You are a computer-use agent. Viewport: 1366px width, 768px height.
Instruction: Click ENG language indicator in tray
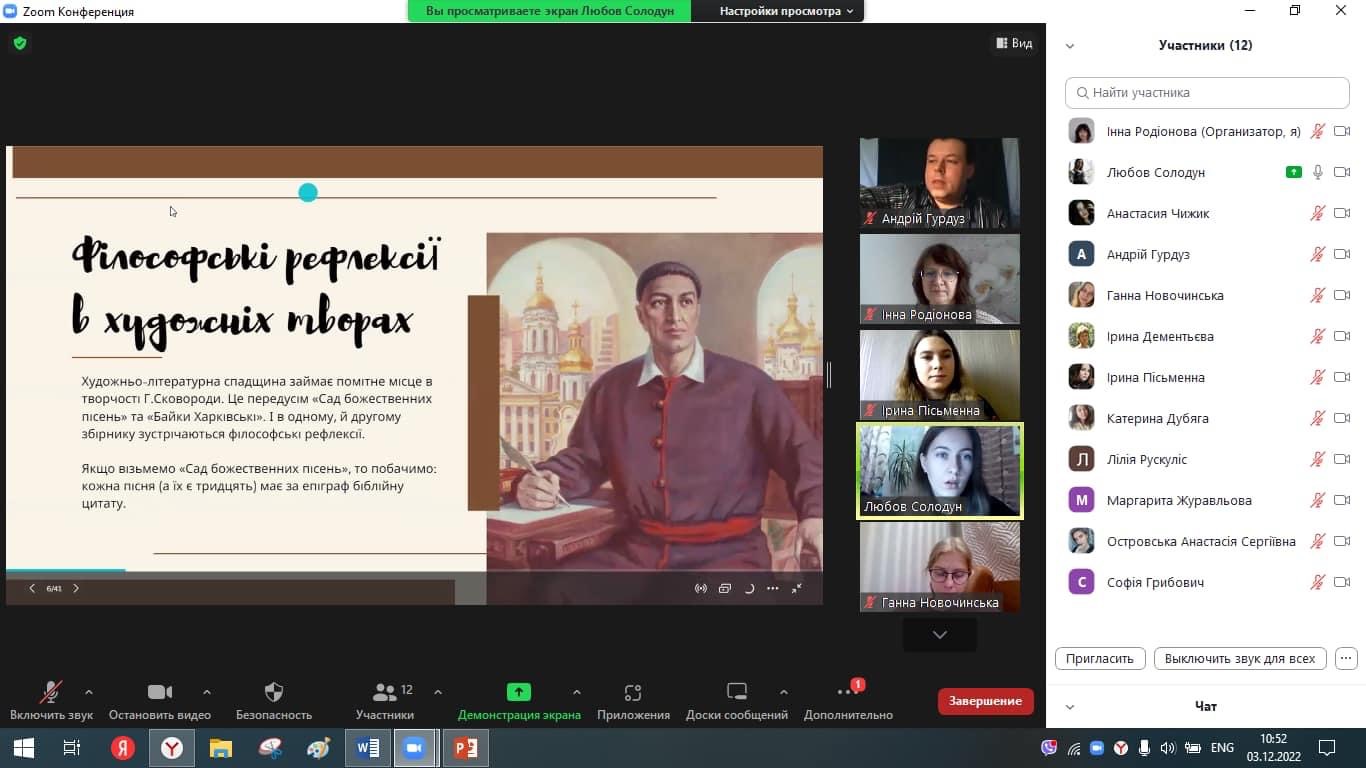point(1222,748)
